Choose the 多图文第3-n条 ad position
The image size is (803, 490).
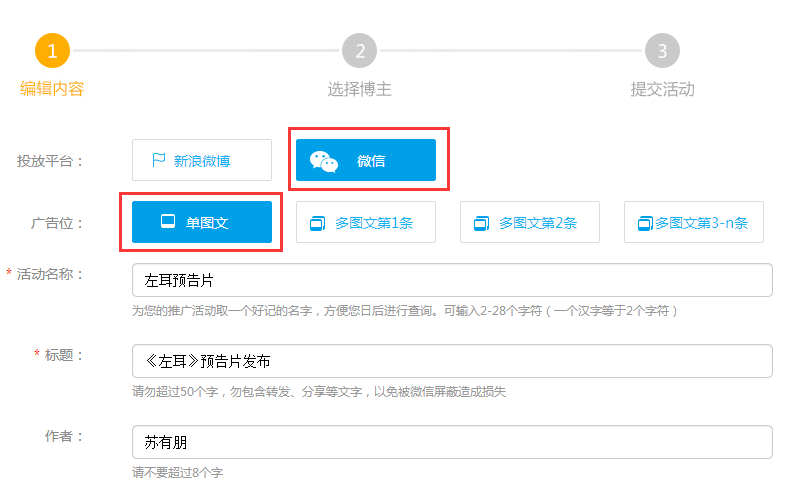pos(694,222)
